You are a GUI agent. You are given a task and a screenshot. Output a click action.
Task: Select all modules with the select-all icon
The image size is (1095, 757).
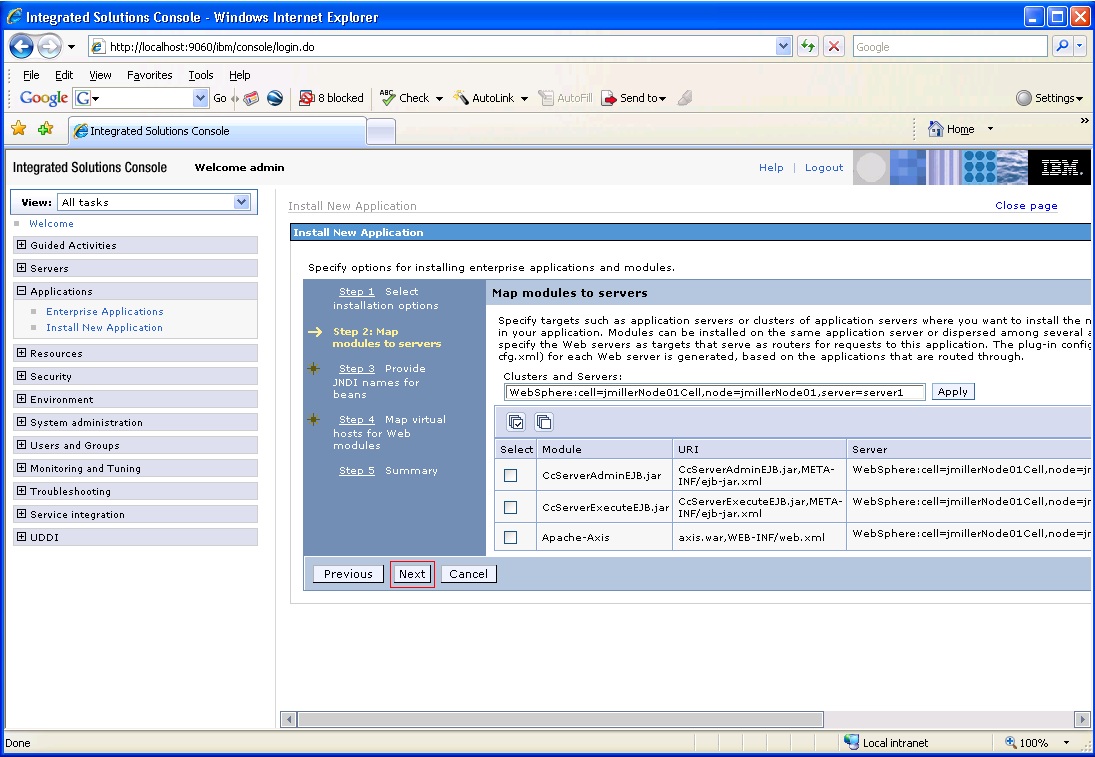[515, 421]
